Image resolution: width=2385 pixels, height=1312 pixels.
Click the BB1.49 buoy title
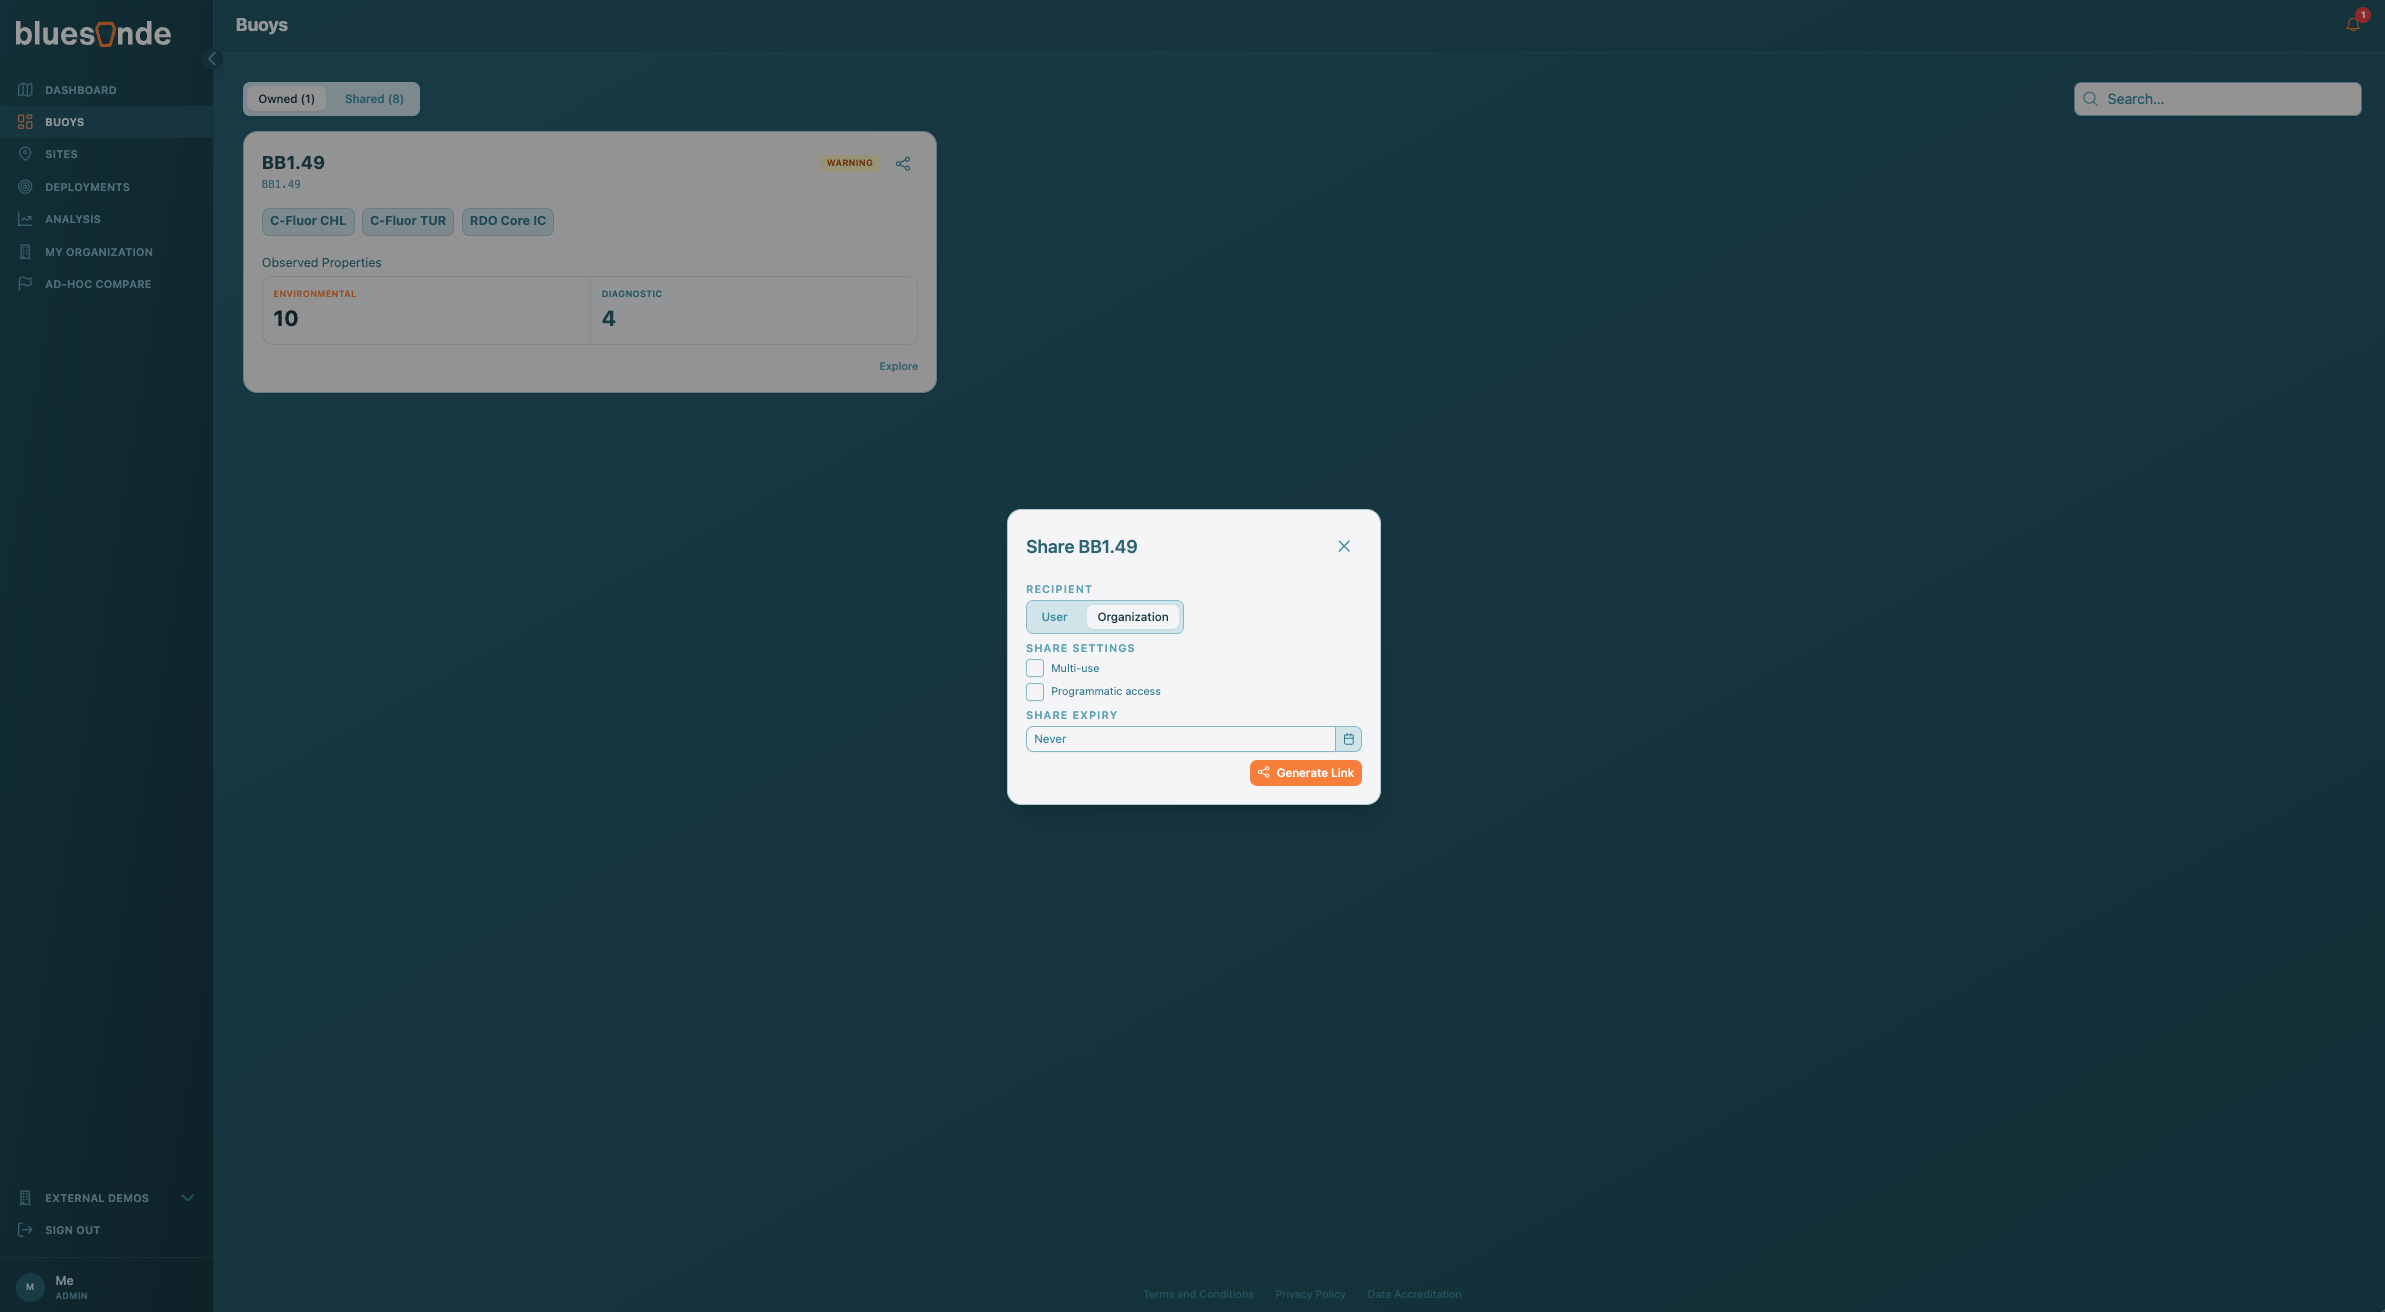coord(293,163)
